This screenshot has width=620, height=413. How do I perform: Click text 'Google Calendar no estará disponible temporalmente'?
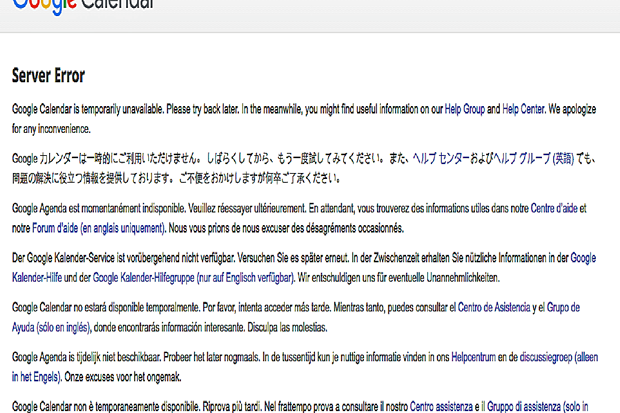[106, 307]
